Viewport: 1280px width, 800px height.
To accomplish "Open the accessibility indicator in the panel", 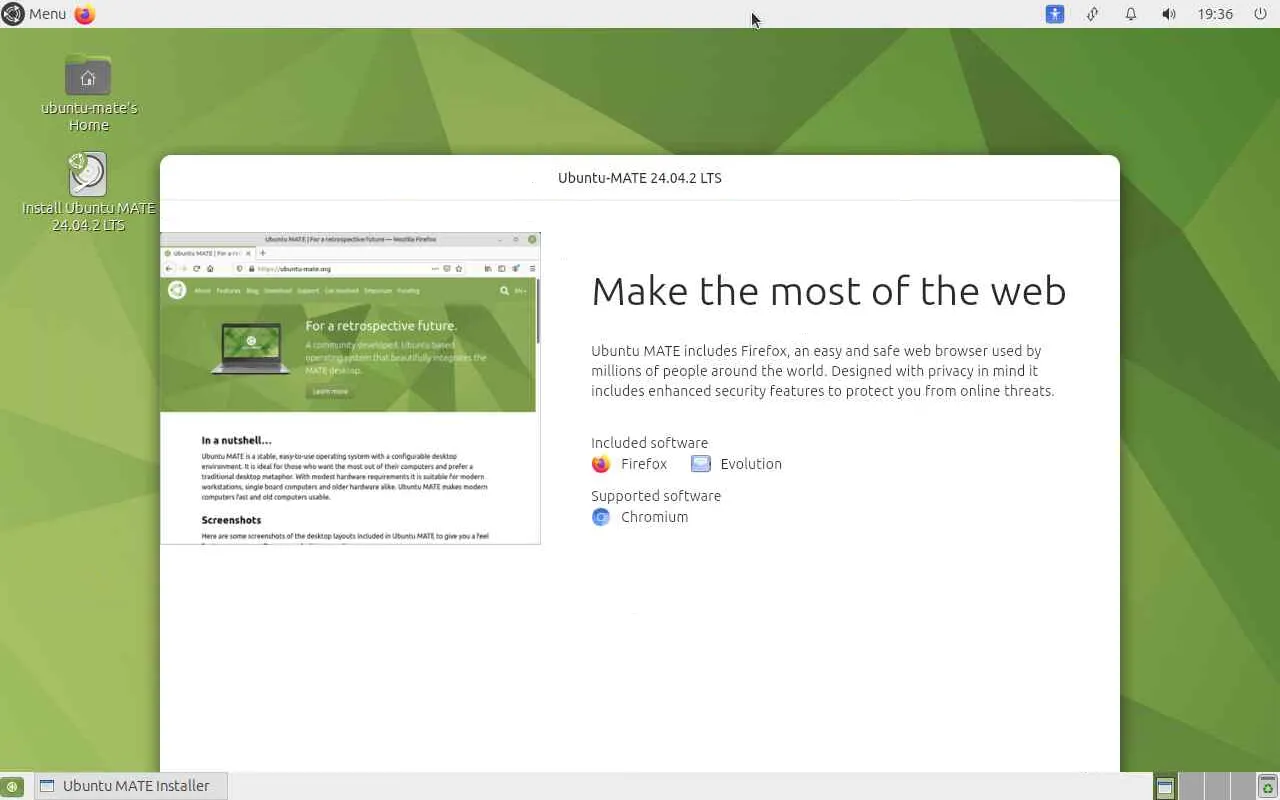I will point(1055,14).
